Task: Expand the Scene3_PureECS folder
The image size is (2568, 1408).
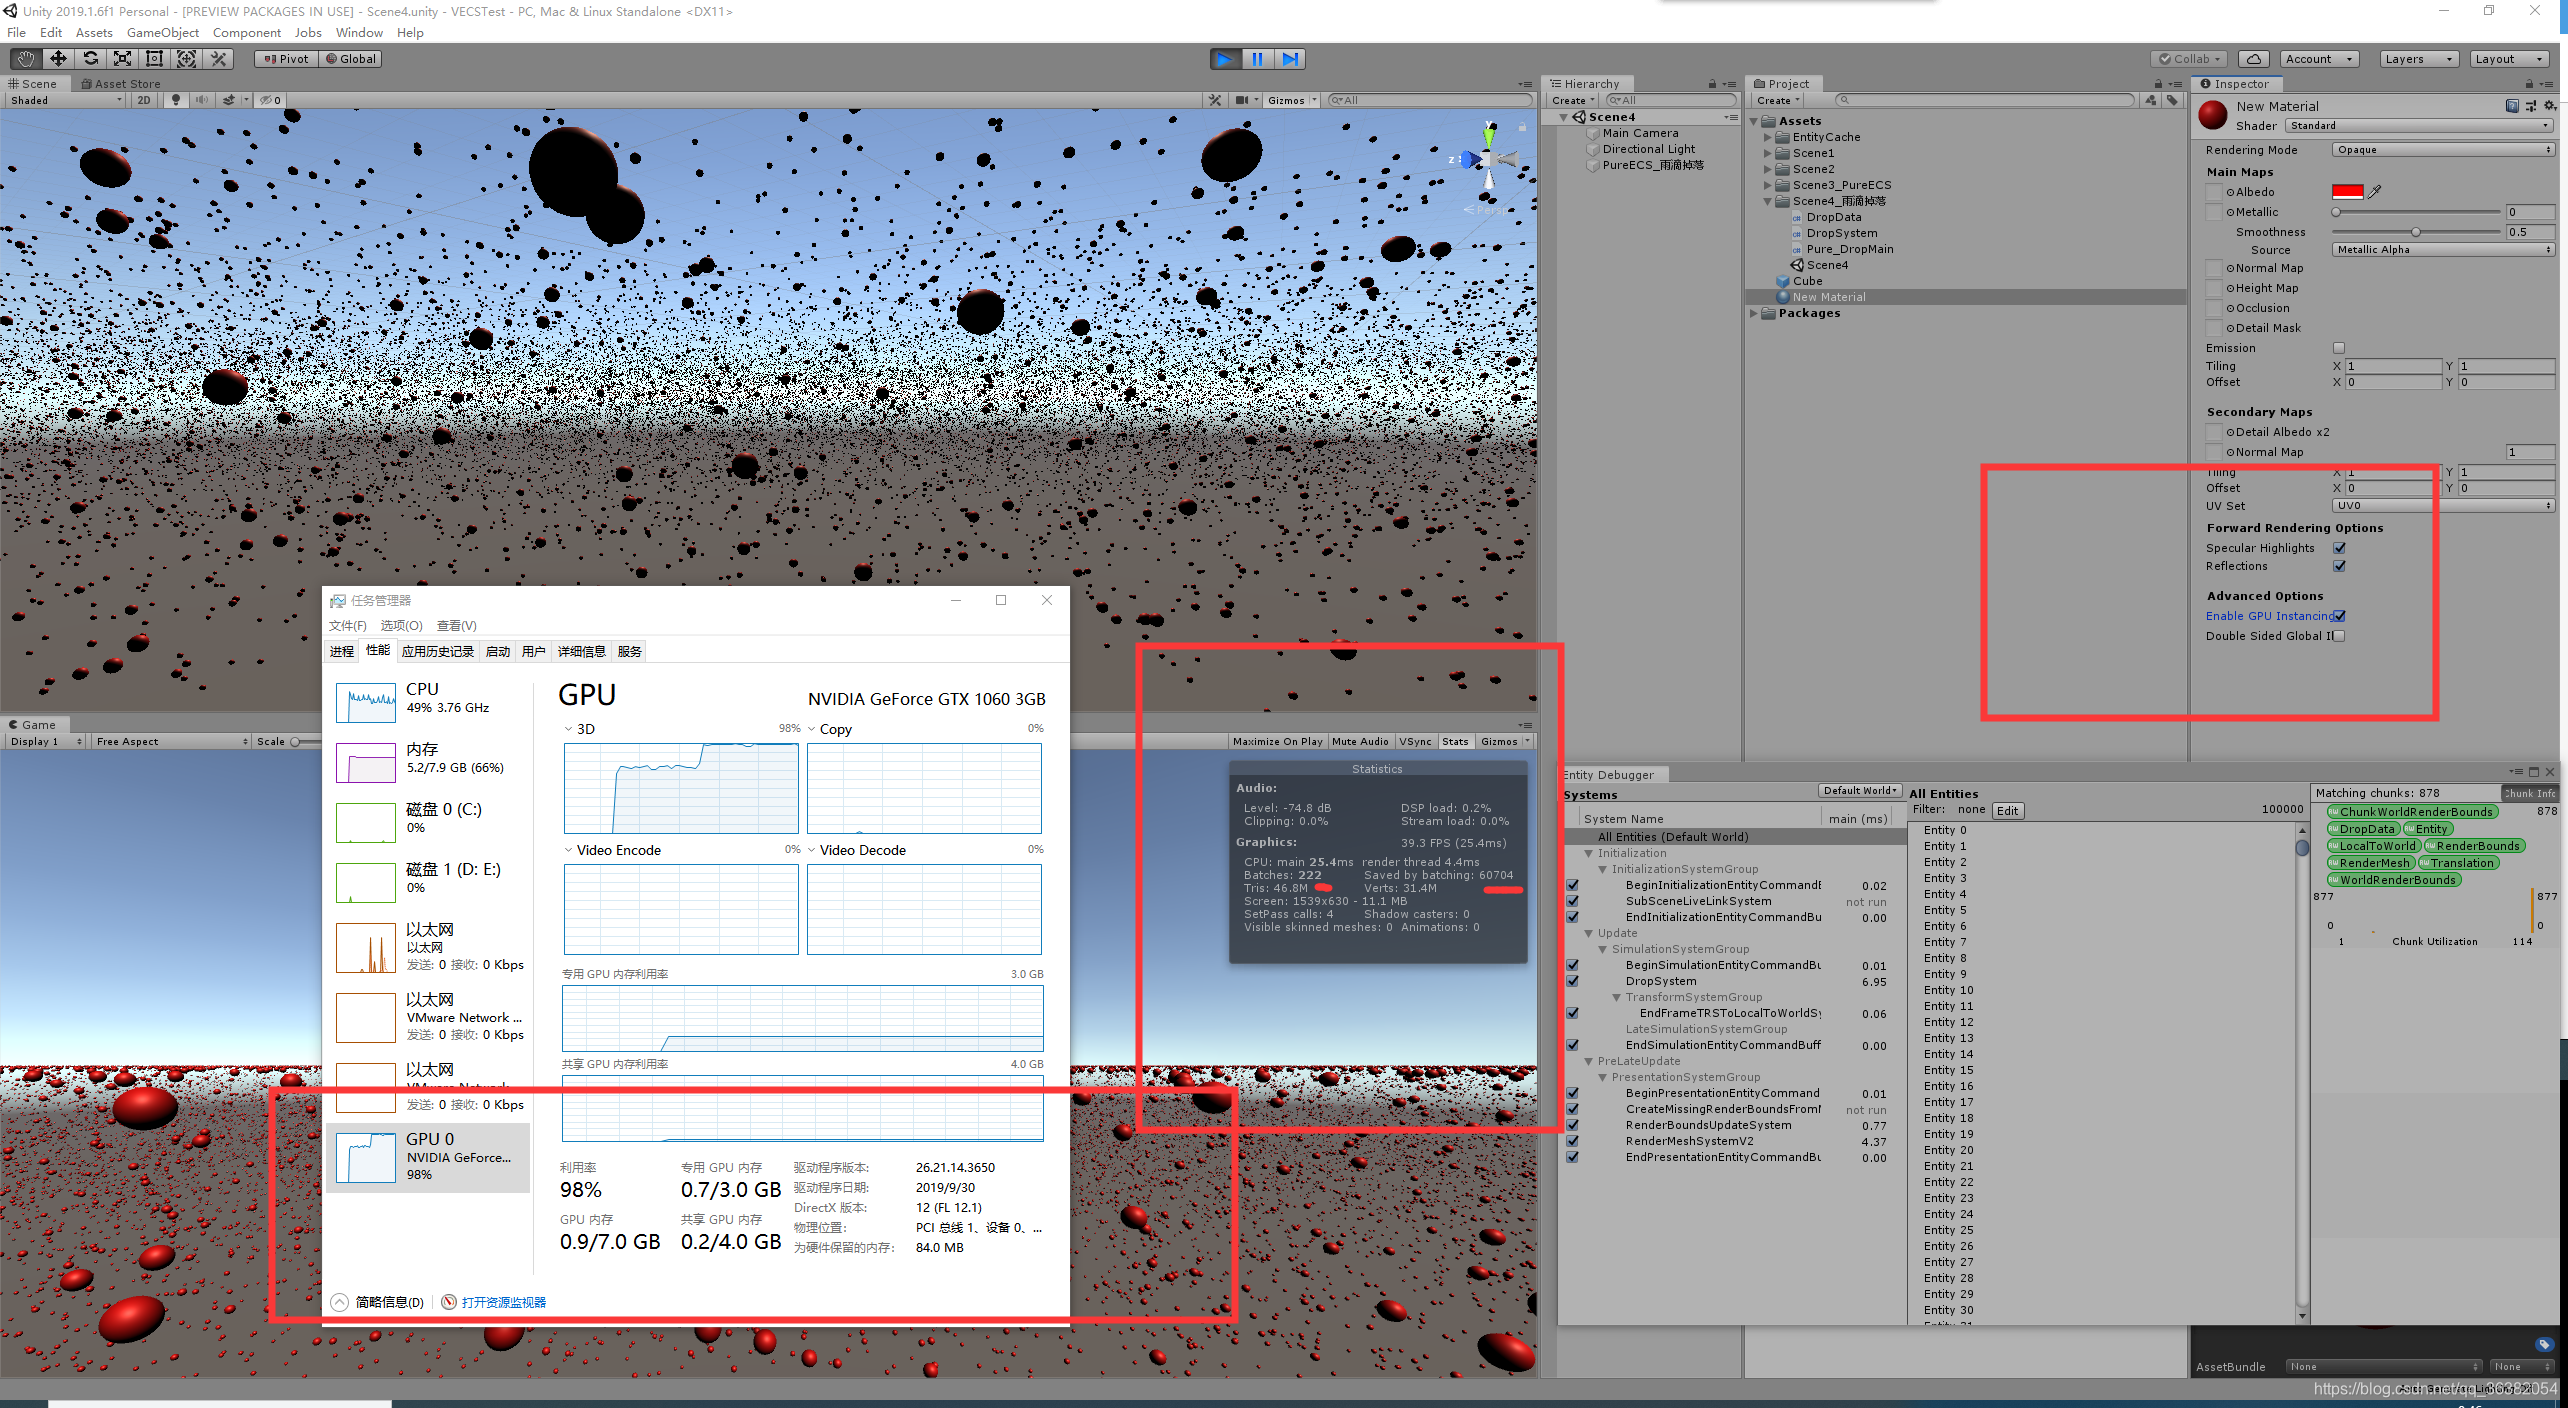Action: click(x=1768, y=185)
